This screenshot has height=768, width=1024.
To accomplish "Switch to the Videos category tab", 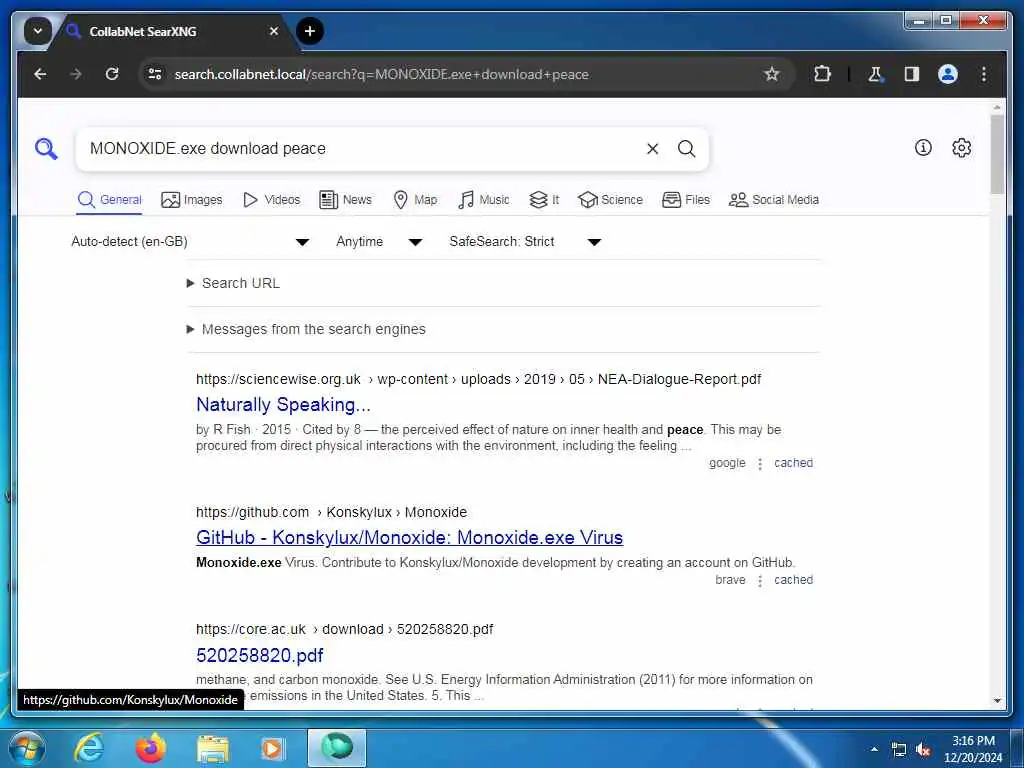I will [x=272, y=200].
